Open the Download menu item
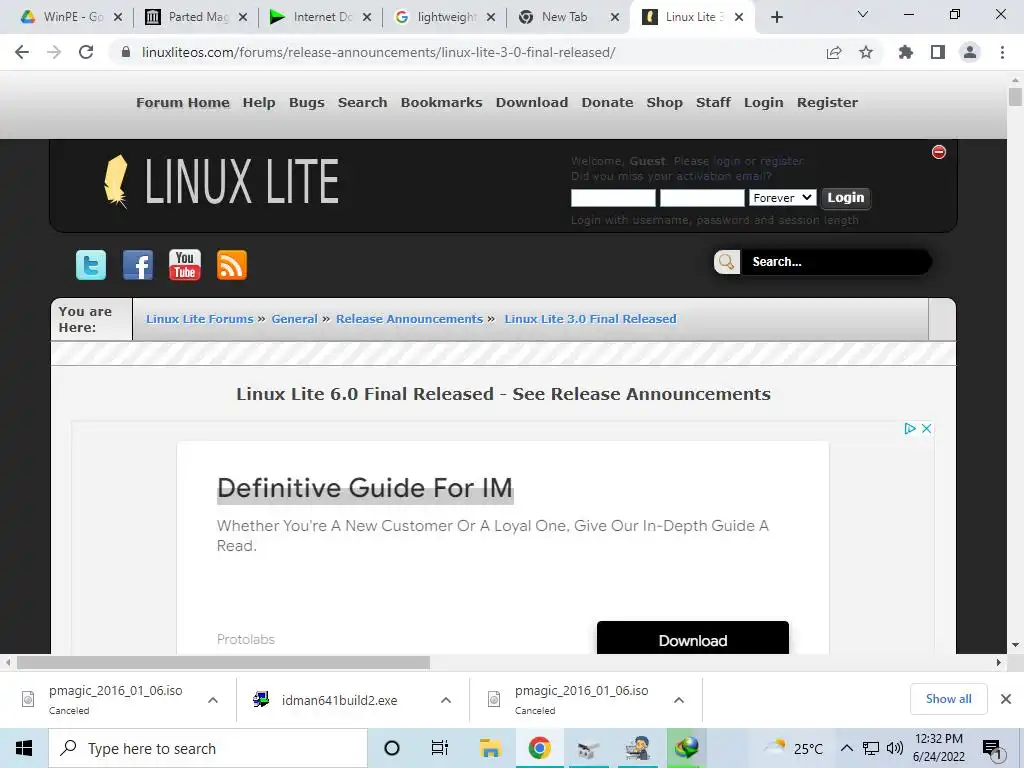The image size is (1024, 768). point(532,103)
